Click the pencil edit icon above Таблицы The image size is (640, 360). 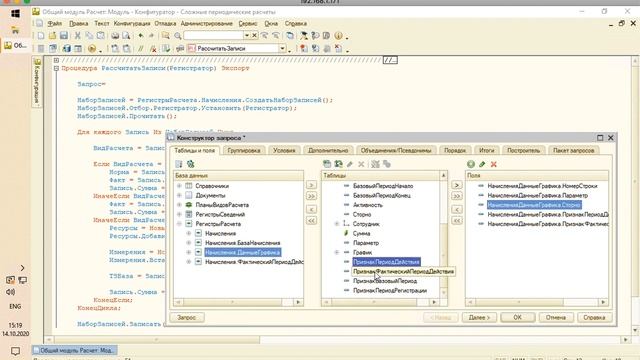[350, 164]
